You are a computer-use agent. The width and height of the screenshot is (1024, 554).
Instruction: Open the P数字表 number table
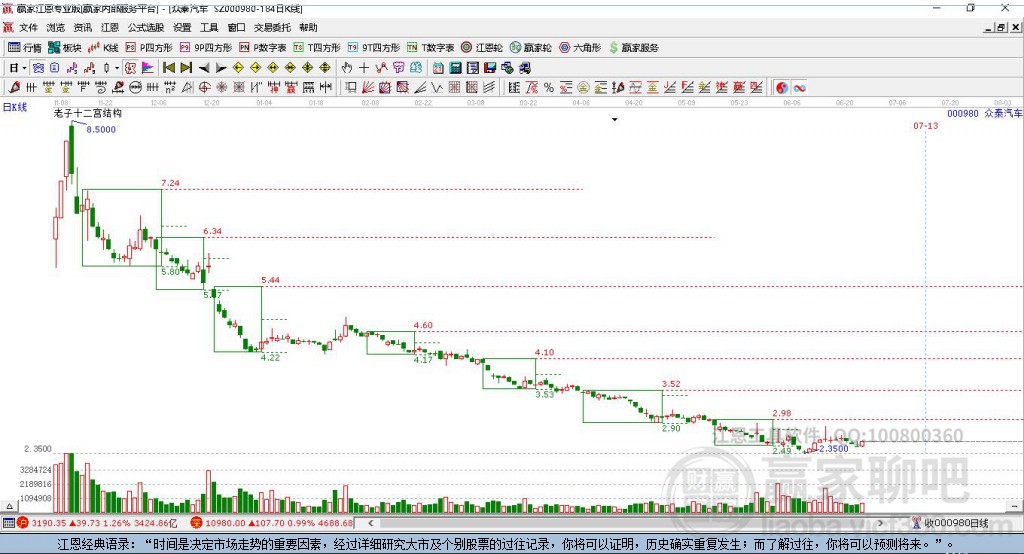coord(263,48)
